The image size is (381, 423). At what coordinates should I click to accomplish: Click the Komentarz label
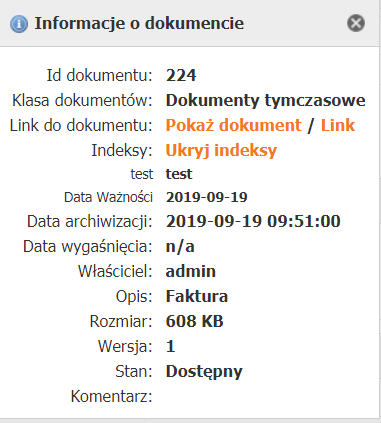pos(111,396)
